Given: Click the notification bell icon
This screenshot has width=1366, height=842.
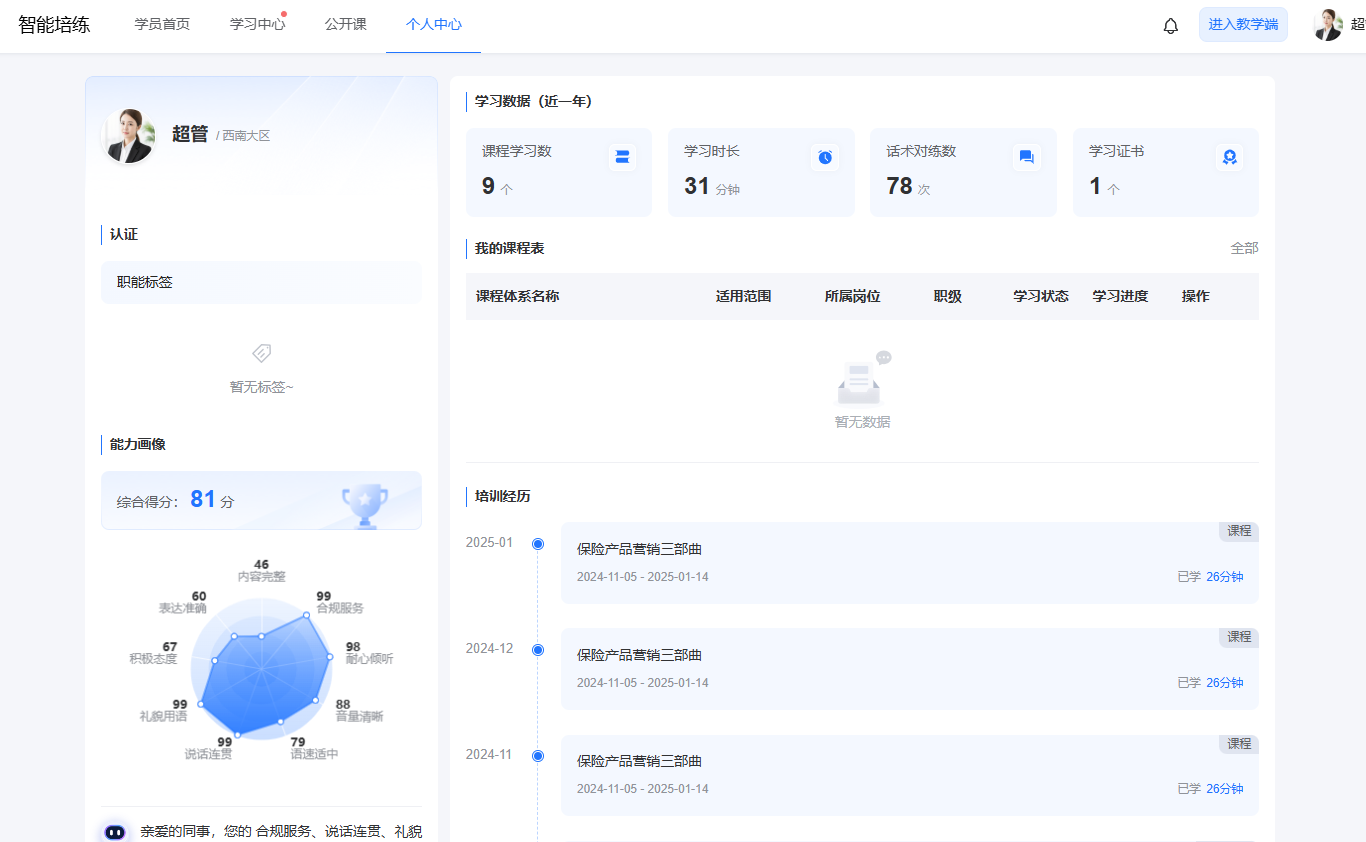Looking at the screenshot, I should [x=1171, y=26].
